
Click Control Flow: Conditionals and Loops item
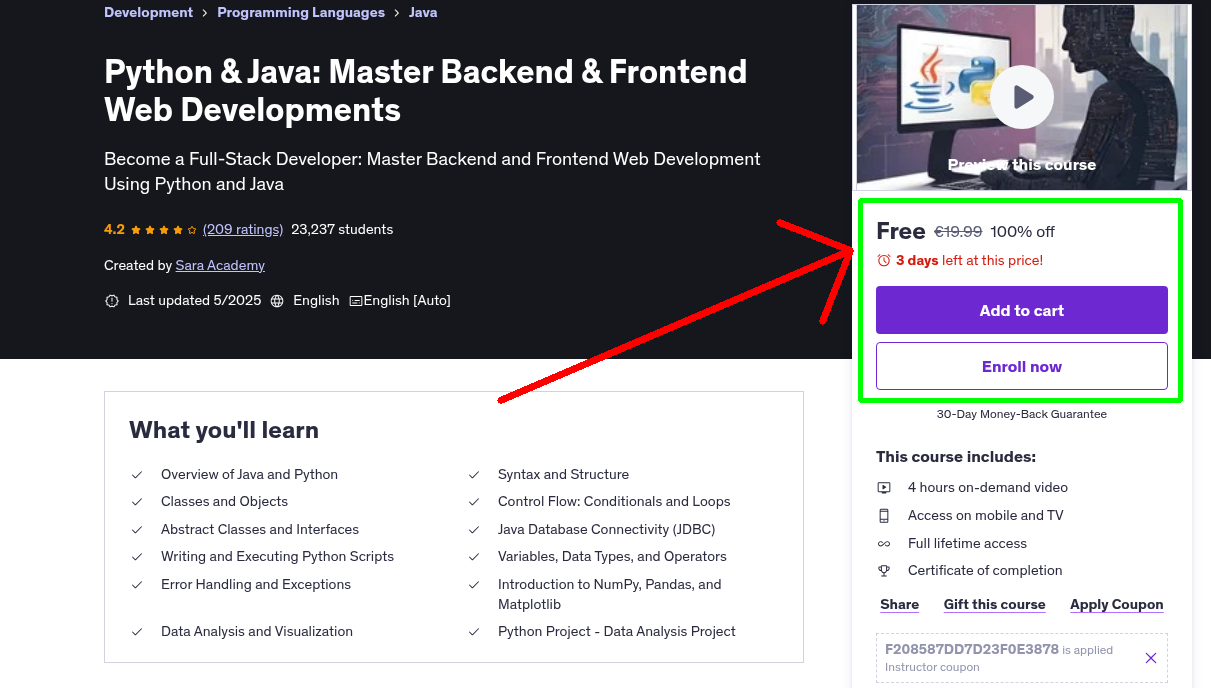pos(614,502)
